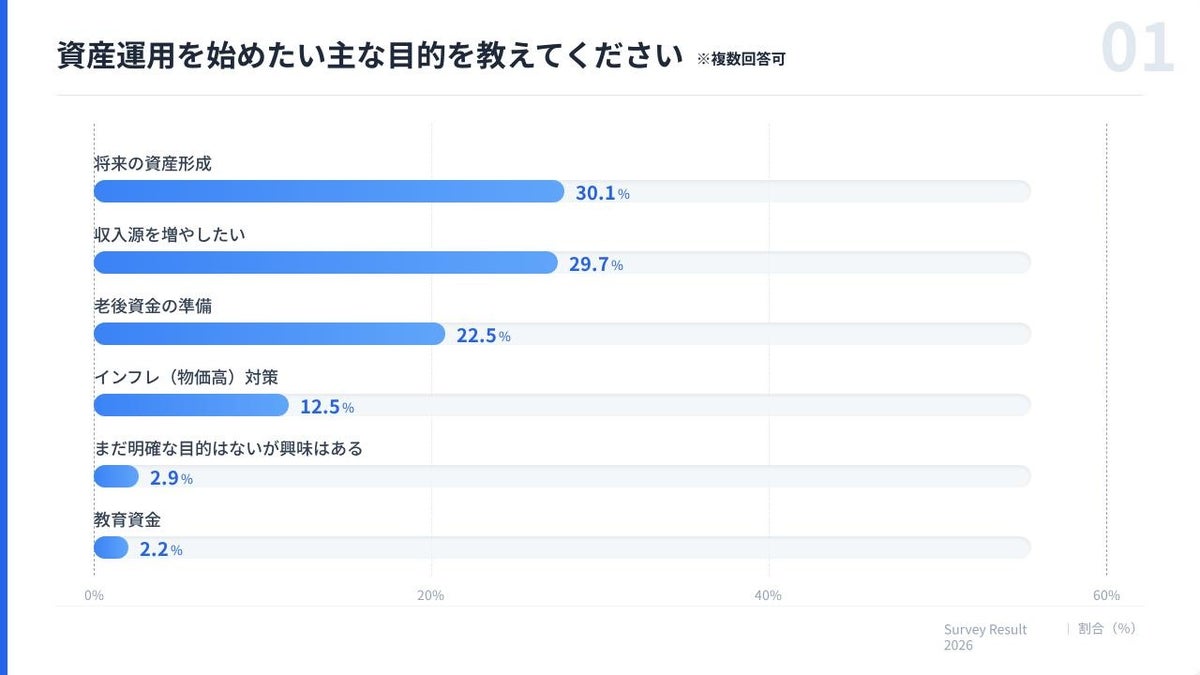Click the 将来の資産形成 blue bar

point(328,192)
